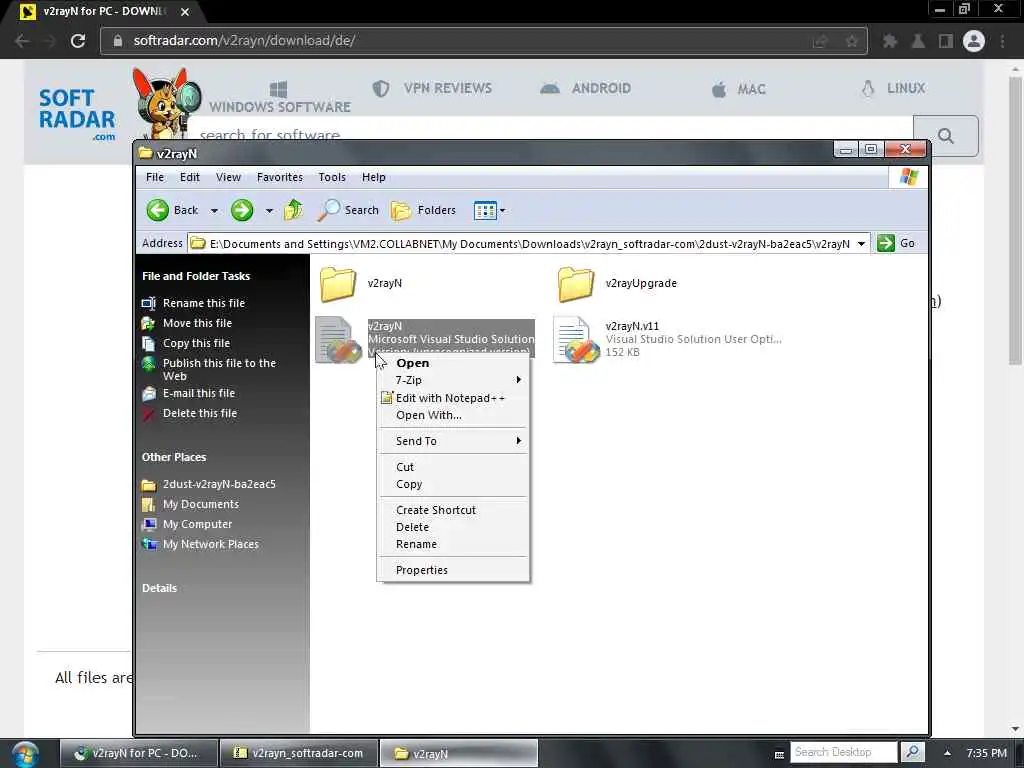Open the Favorites menu
This screenshot has width=1024, height=768.
click(280, 177)
